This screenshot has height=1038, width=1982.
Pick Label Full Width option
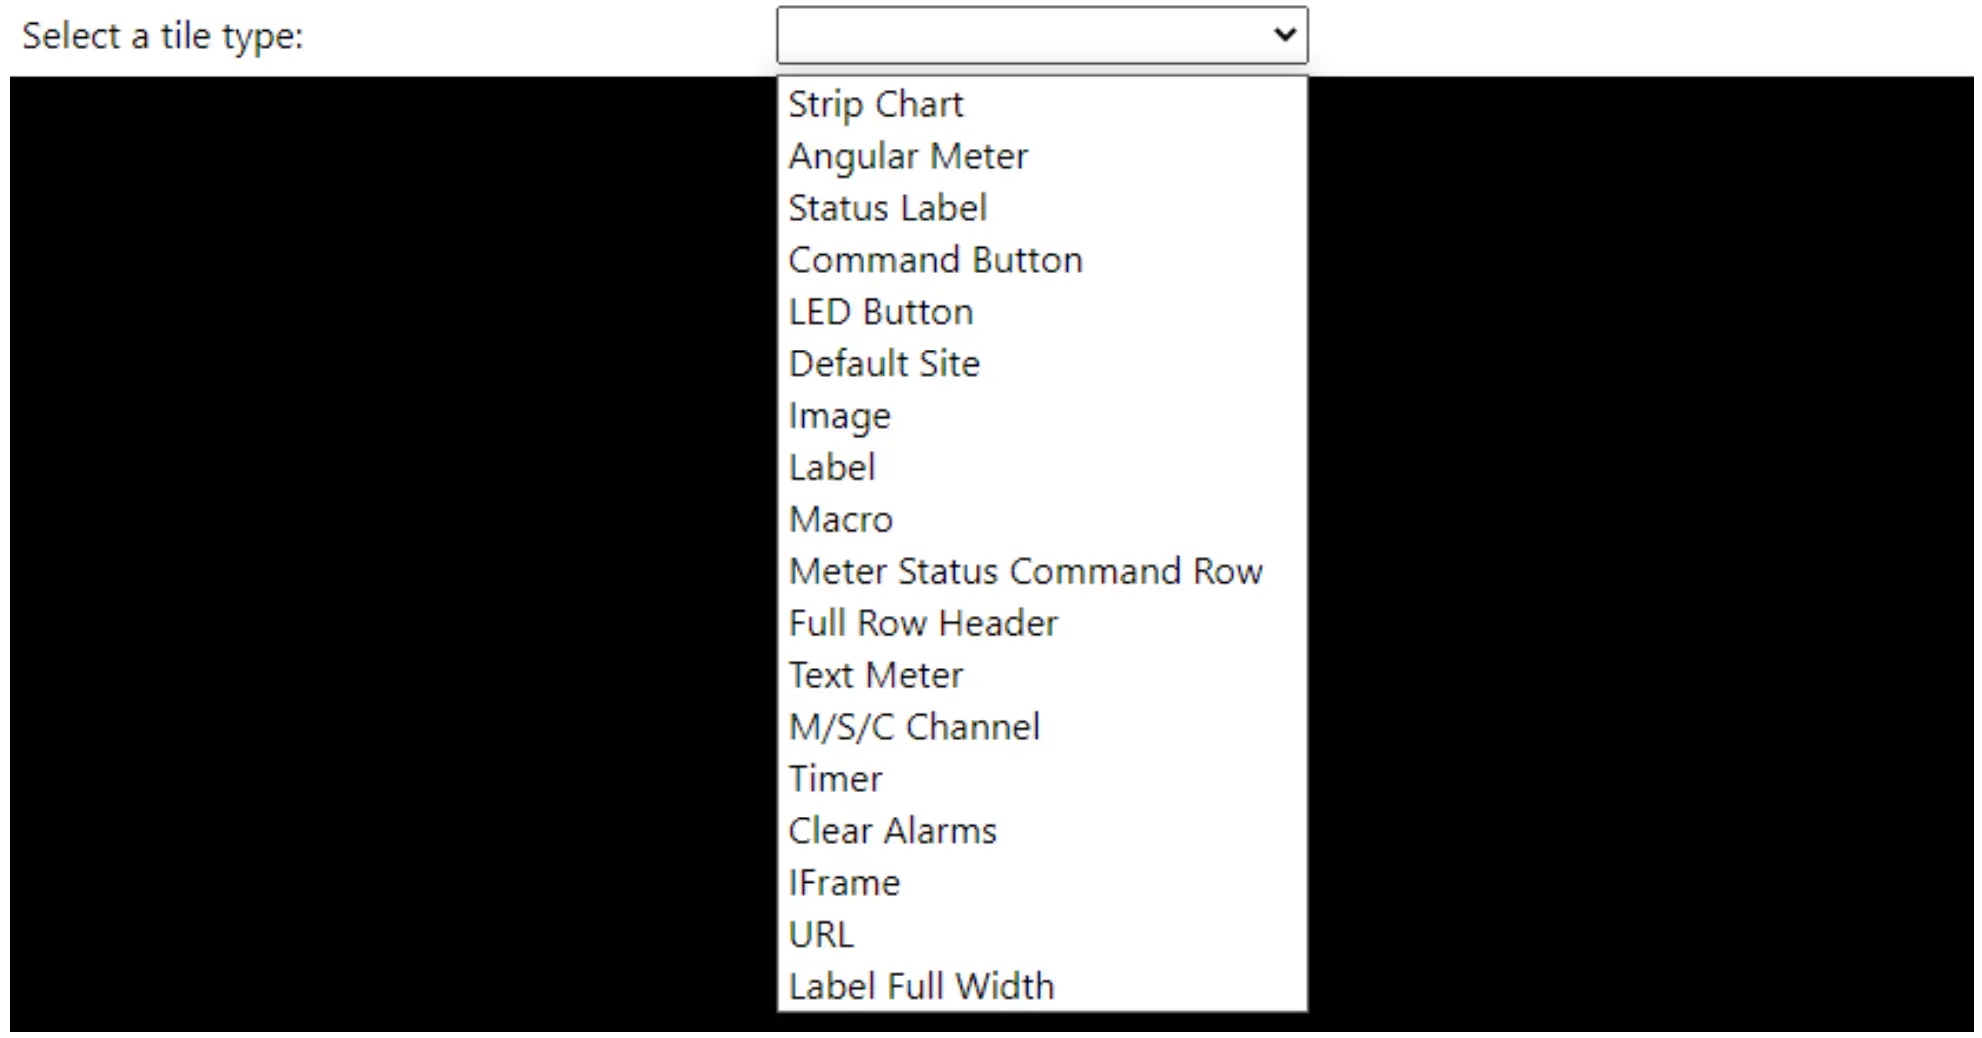pyautogui.click(x=921, y=987)
